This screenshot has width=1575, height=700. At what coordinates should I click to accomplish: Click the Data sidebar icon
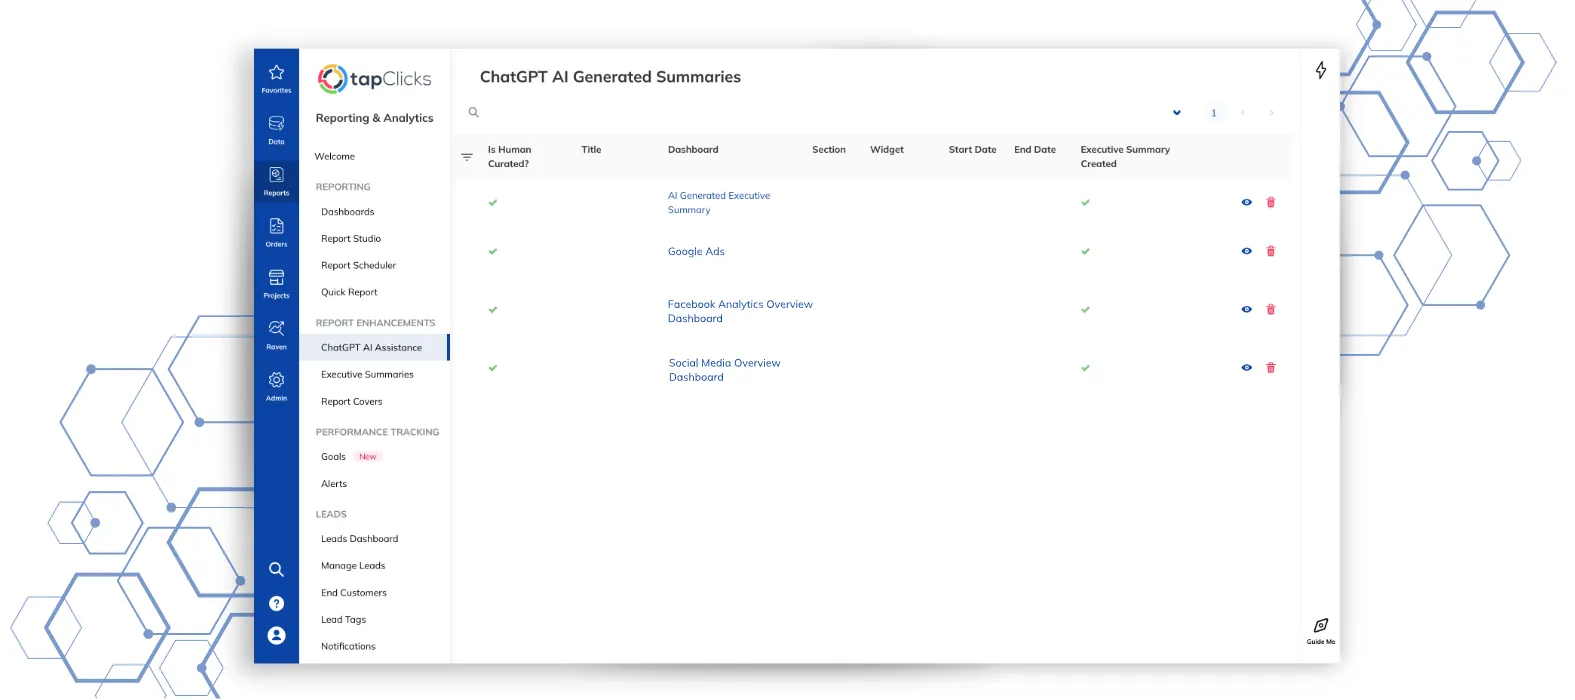point(276,128)
